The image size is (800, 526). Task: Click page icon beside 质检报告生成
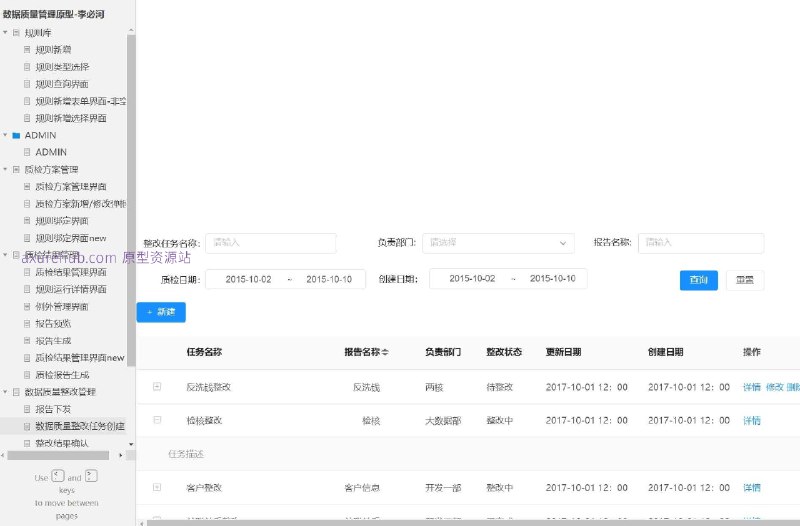[27, 374]
